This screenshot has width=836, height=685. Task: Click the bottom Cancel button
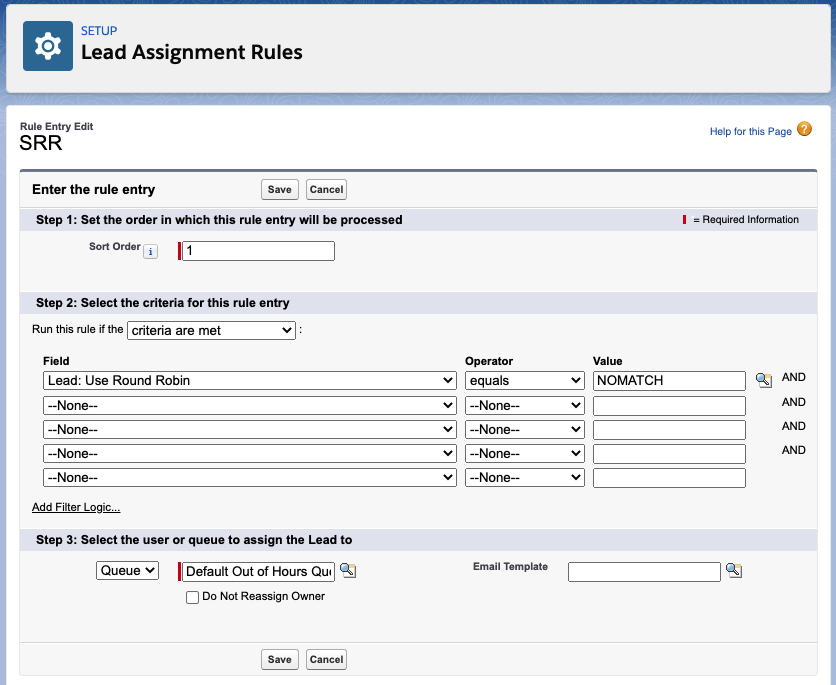(x=326, y=659)
